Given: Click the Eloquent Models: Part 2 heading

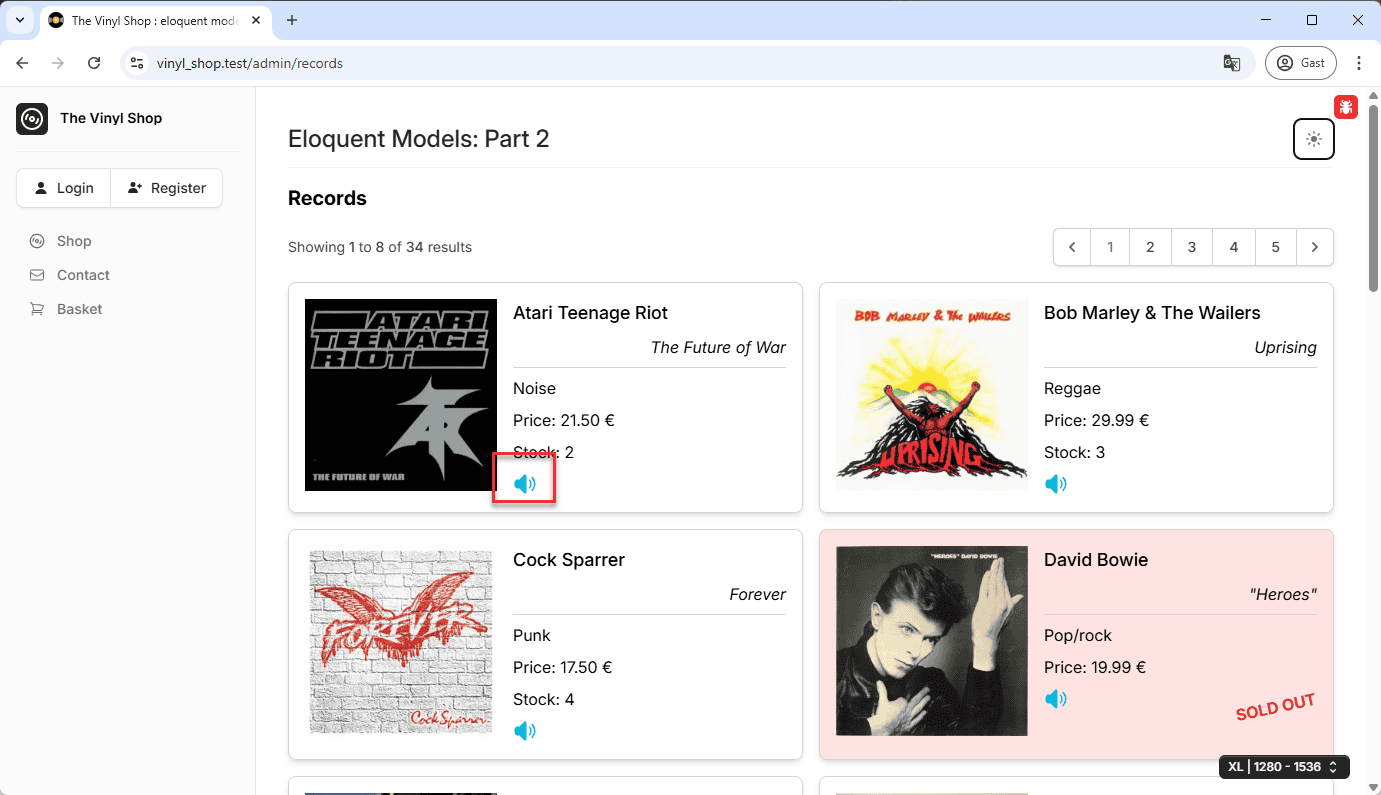Looking at the screenshot, I should (419, 139).
